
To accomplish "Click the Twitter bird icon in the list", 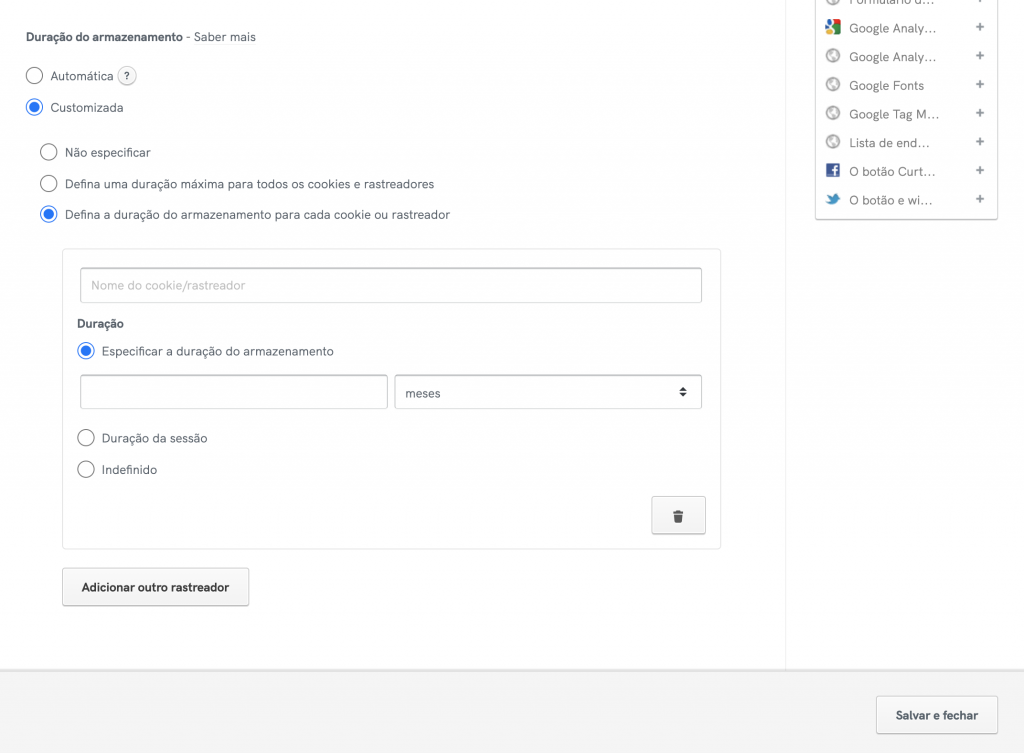I will 833,200.
